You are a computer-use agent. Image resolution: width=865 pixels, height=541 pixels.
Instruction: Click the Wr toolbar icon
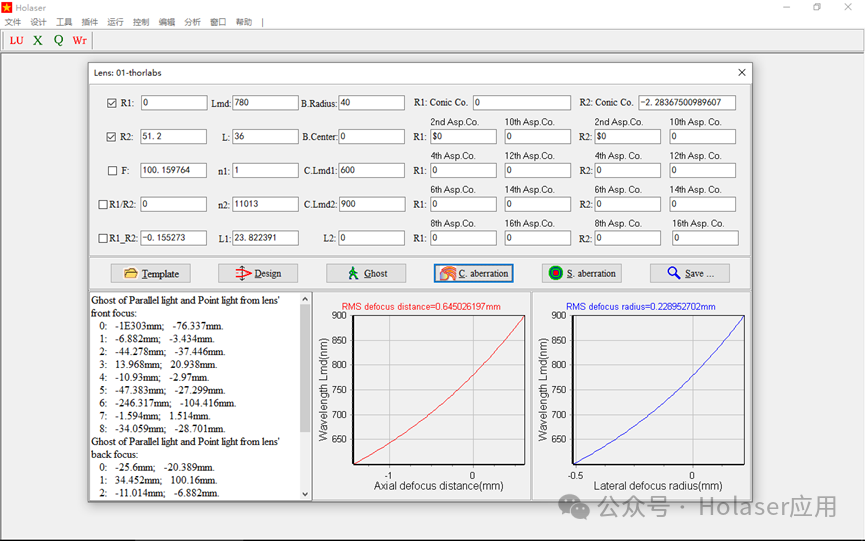coord(79,40)
